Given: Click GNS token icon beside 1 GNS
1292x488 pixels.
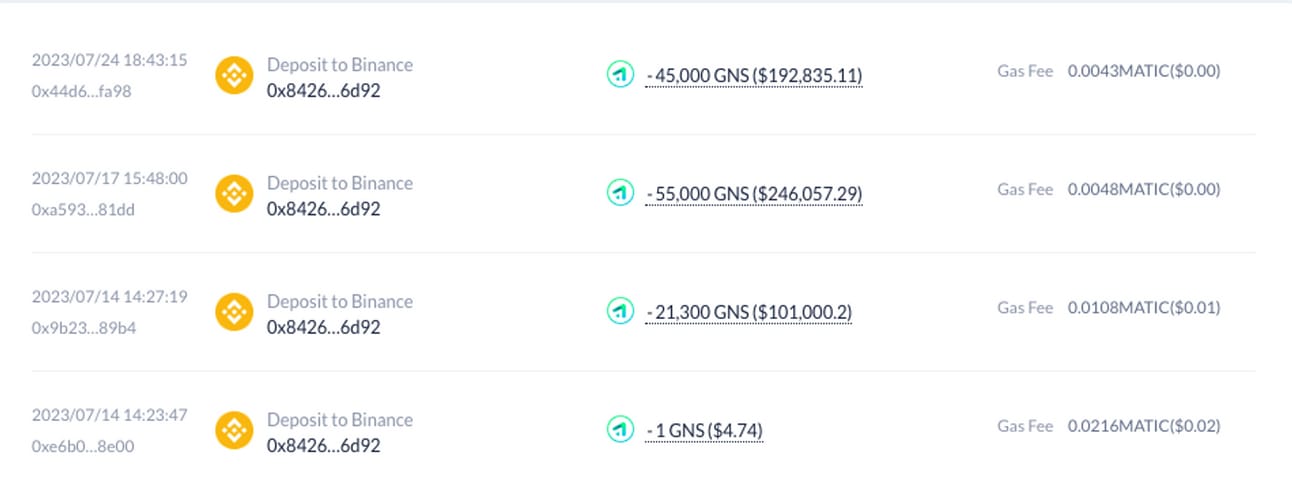Looking at the screenshot, I should tap(621, 430).
